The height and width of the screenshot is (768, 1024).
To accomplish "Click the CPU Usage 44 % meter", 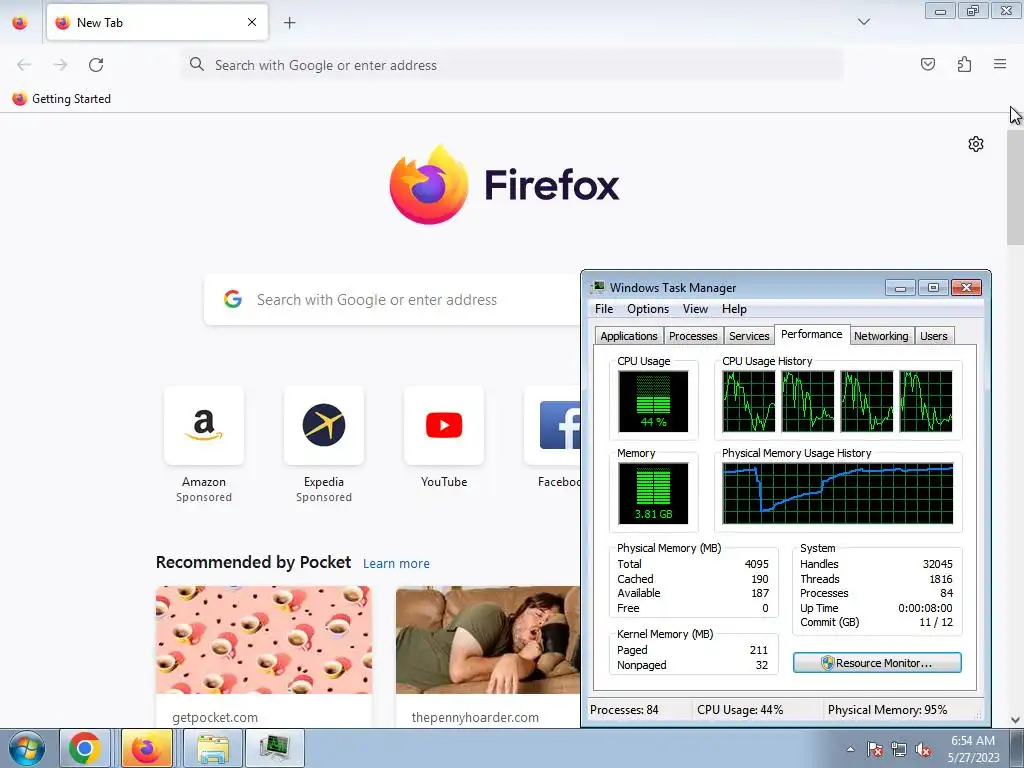I will click(653, 402).
